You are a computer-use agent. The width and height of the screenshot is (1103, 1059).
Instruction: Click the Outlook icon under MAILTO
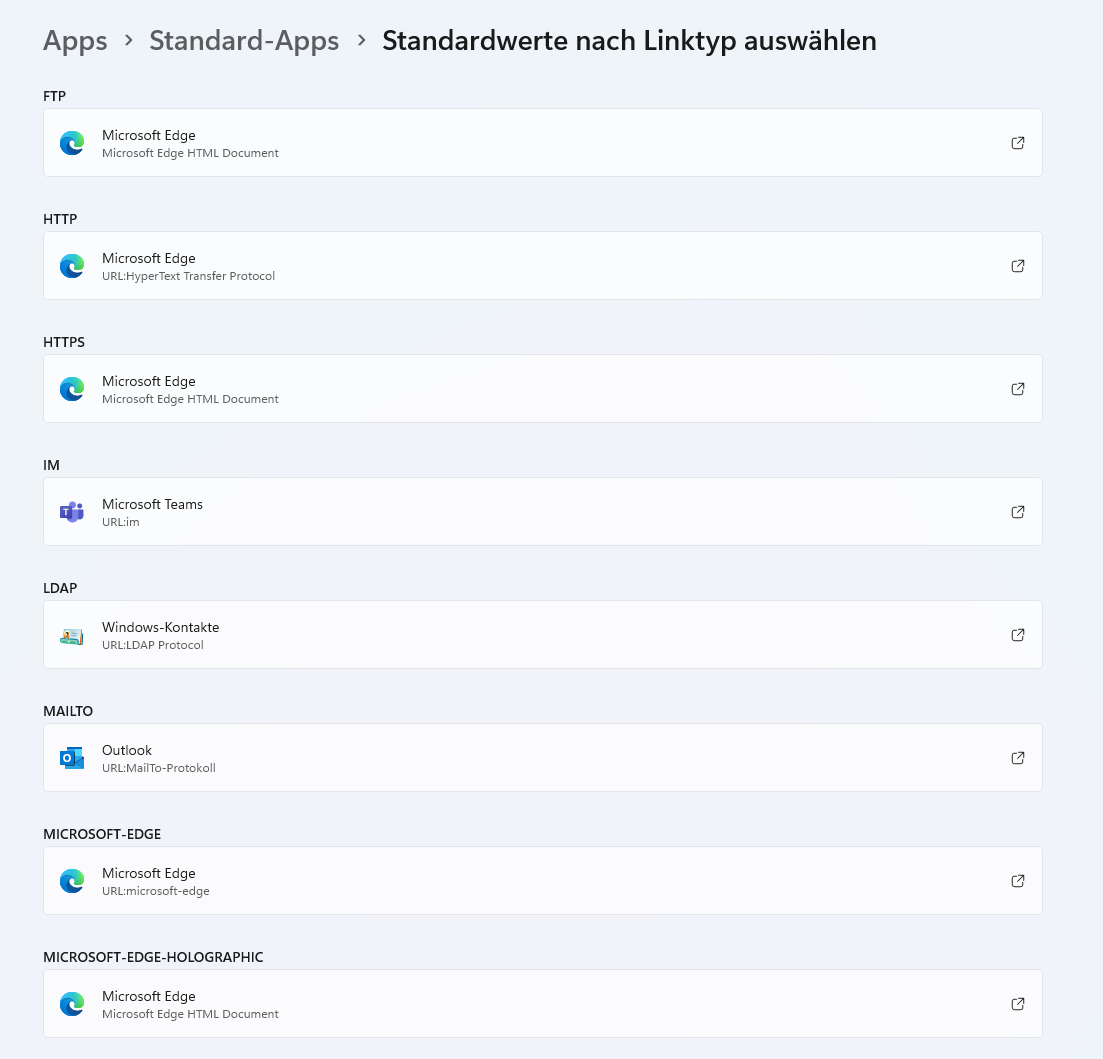point(72,758)
